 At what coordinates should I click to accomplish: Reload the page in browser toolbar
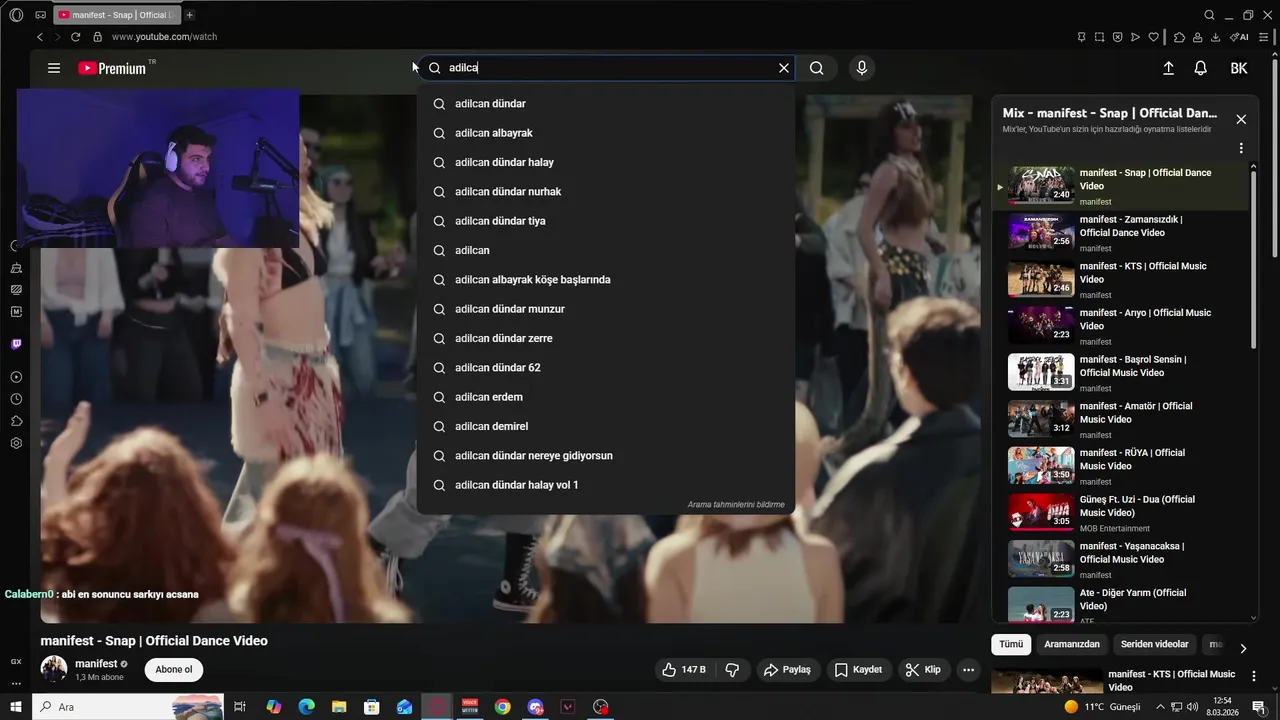point(75,37)
